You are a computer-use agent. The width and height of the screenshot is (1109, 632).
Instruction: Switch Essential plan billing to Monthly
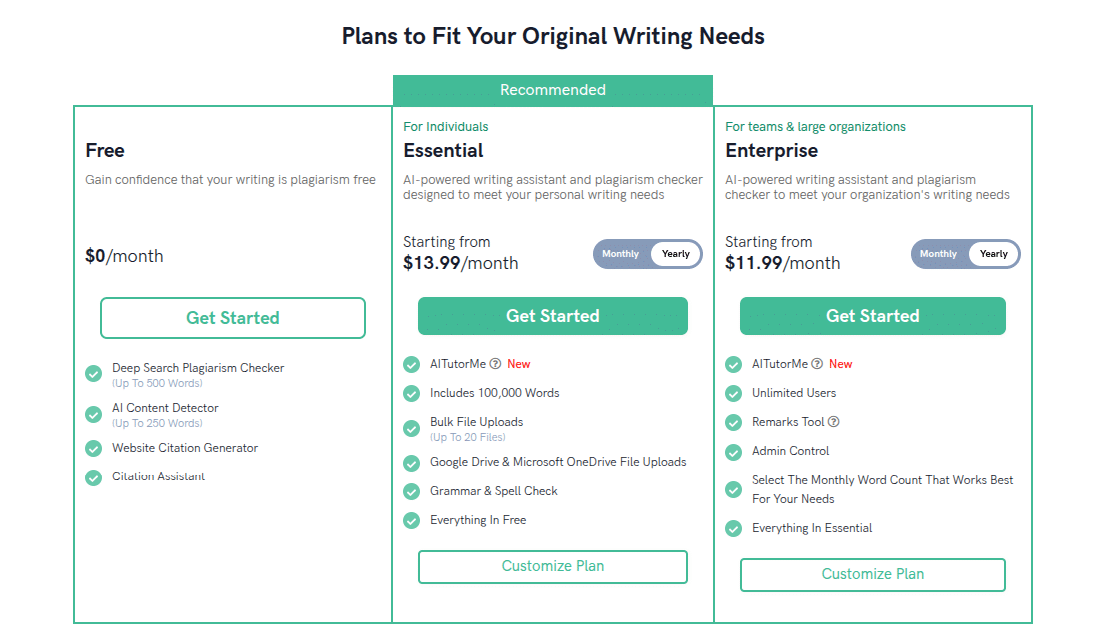click(x=620, y=254)
